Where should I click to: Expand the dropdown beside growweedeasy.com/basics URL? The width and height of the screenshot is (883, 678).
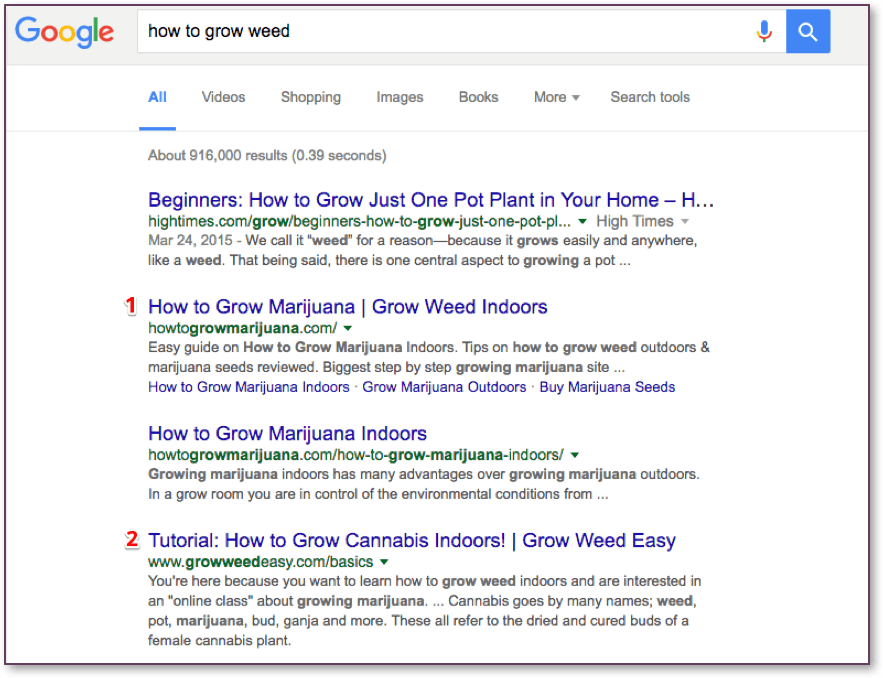(384, 562)
